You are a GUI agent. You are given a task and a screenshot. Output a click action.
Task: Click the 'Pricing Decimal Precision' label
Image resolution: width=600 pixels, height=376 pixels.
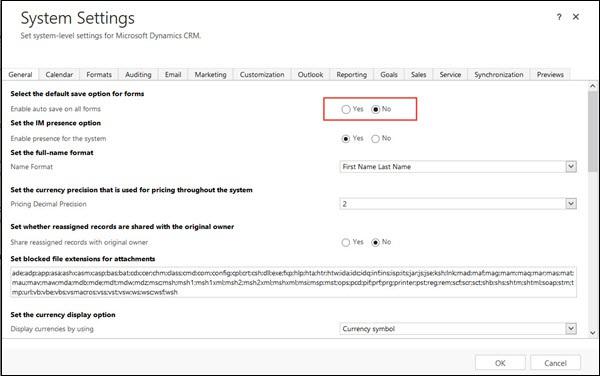[x=48, y=204]
